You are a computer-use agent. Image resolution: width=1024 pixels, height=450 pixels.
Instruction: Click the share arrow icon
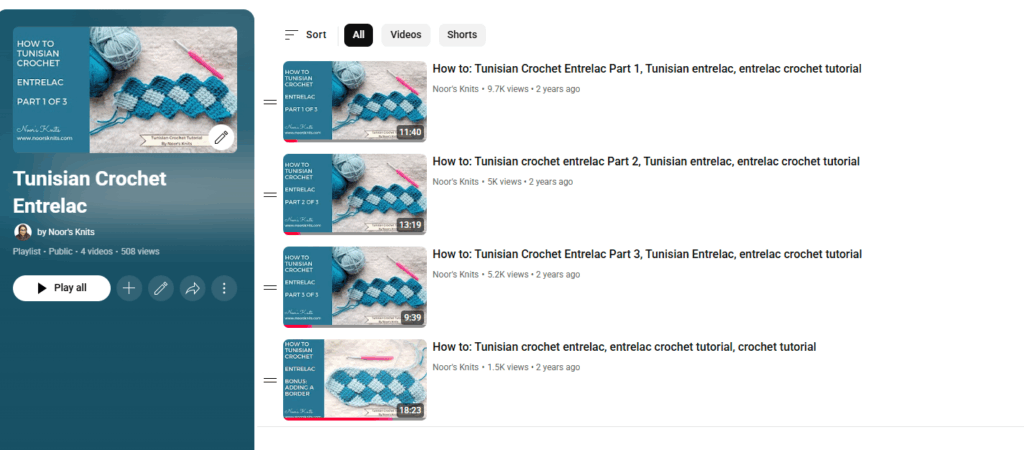click(192, 288)
